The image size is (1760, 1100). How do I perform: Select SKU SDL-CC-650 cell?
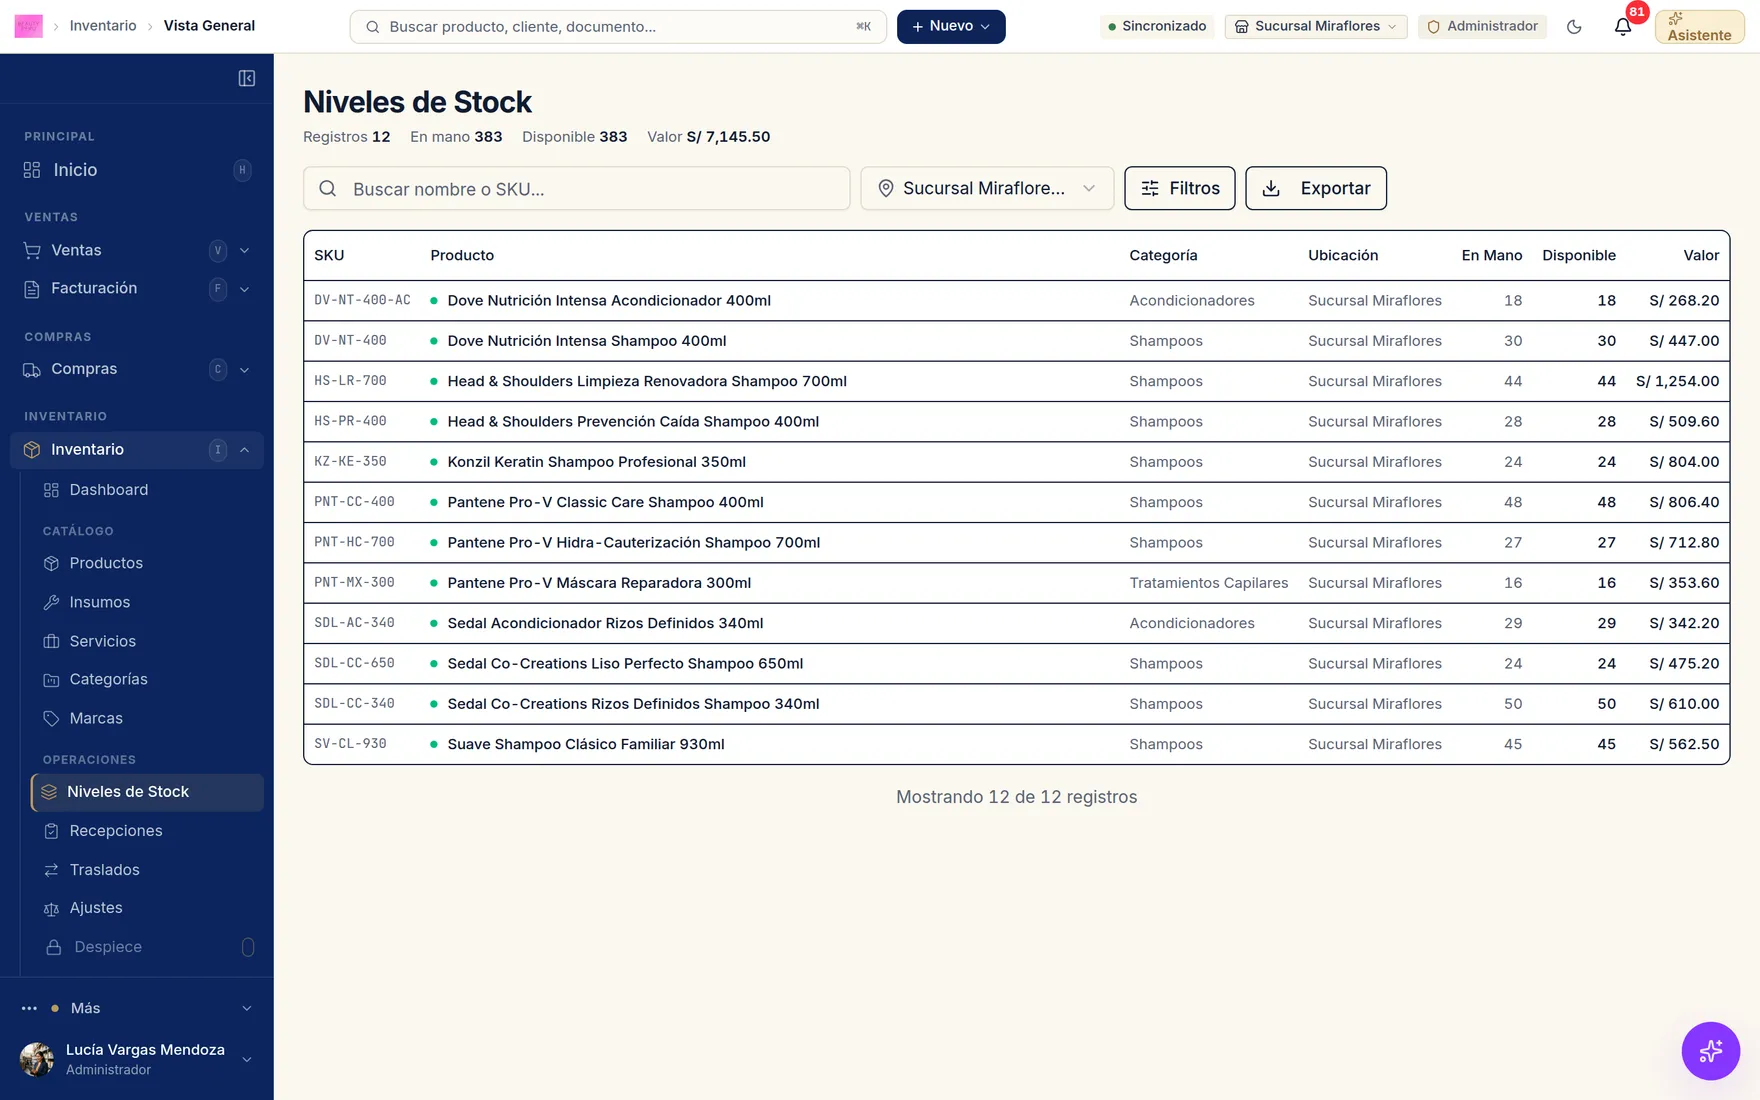(x=354, y=663)
